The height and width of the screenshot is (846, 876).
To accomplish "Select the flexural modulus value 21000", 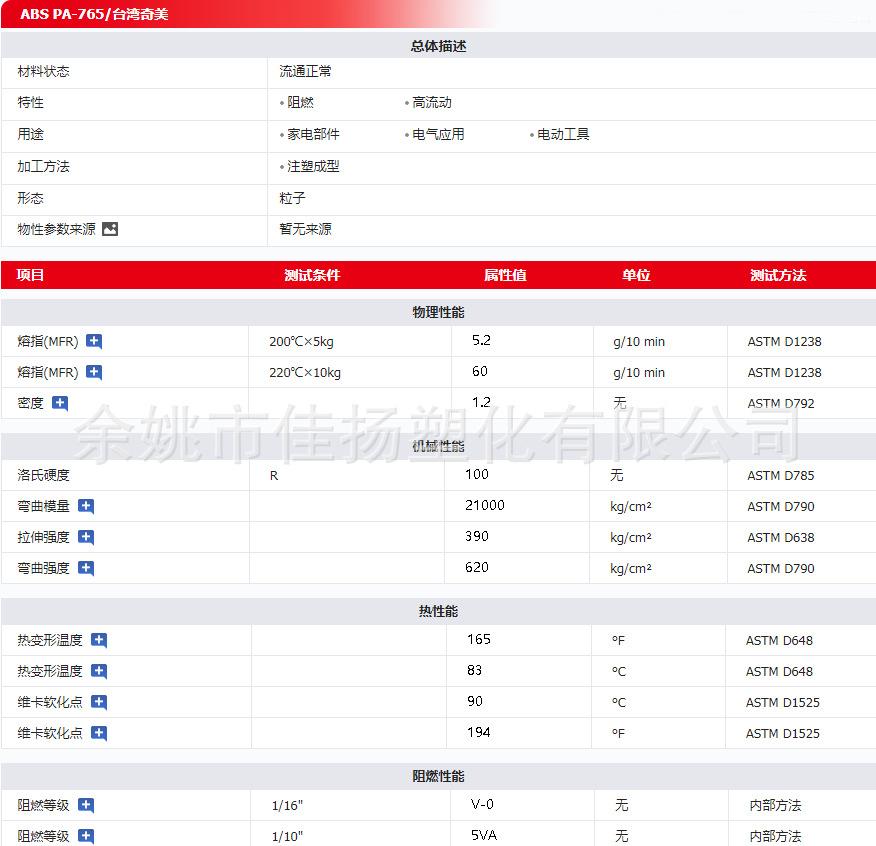I will coord(485,506).
